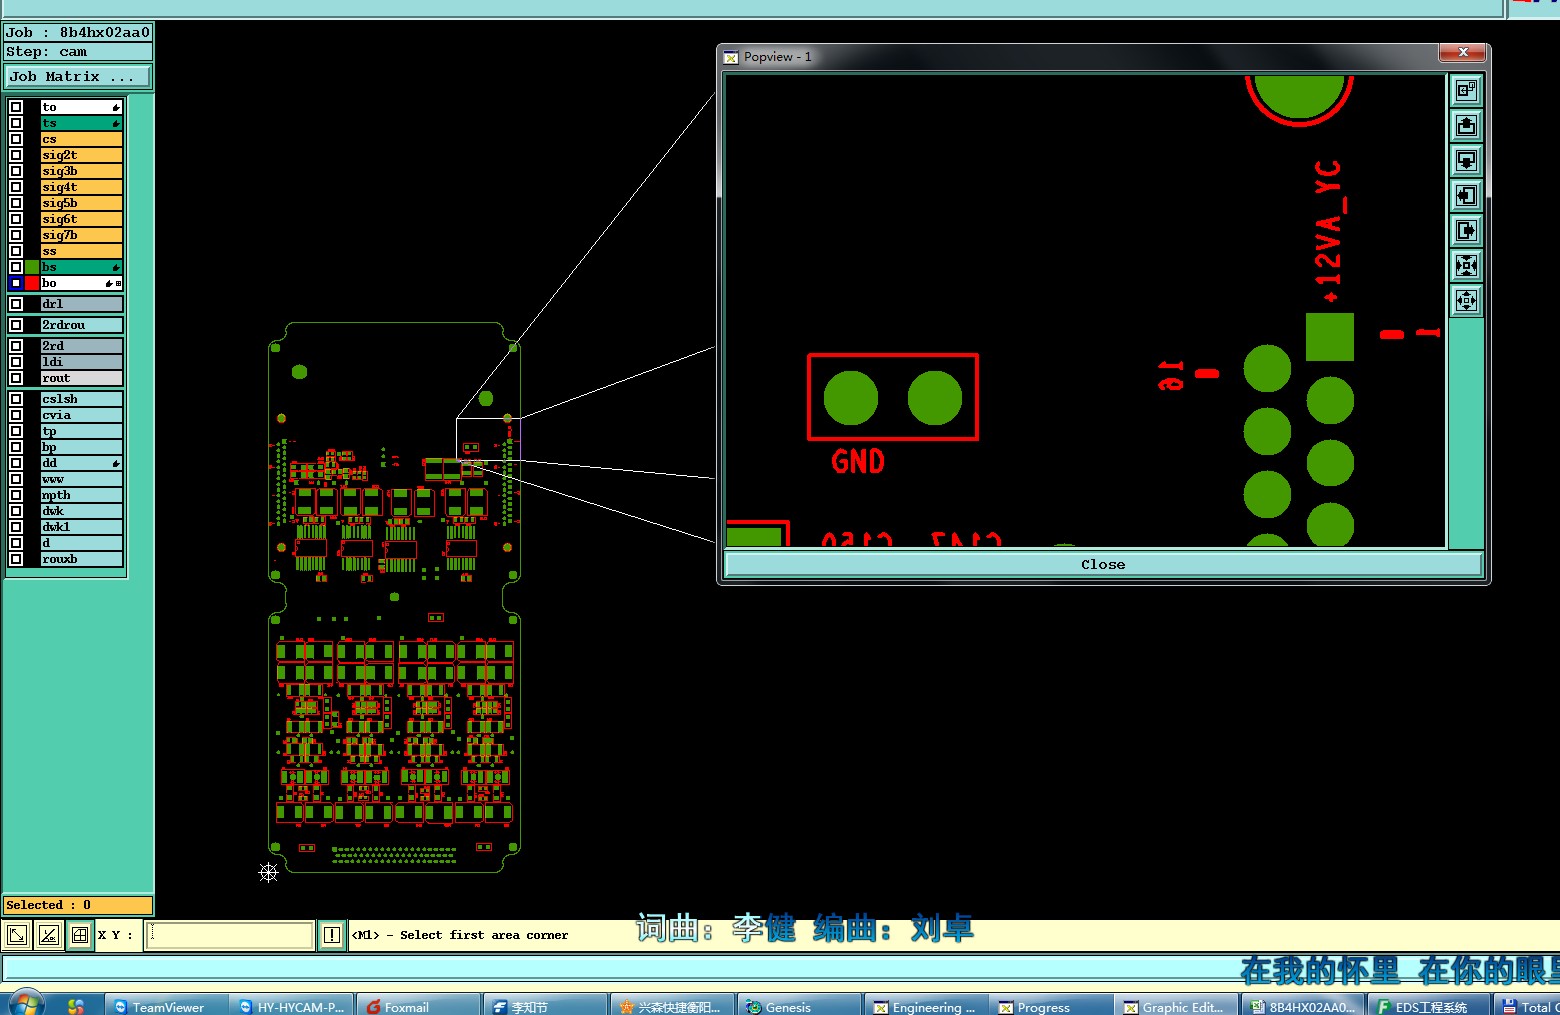Open TeamViewer from the taskbar
The width and height of the screenshot is (1560, 1015).
pos(164,1006)
